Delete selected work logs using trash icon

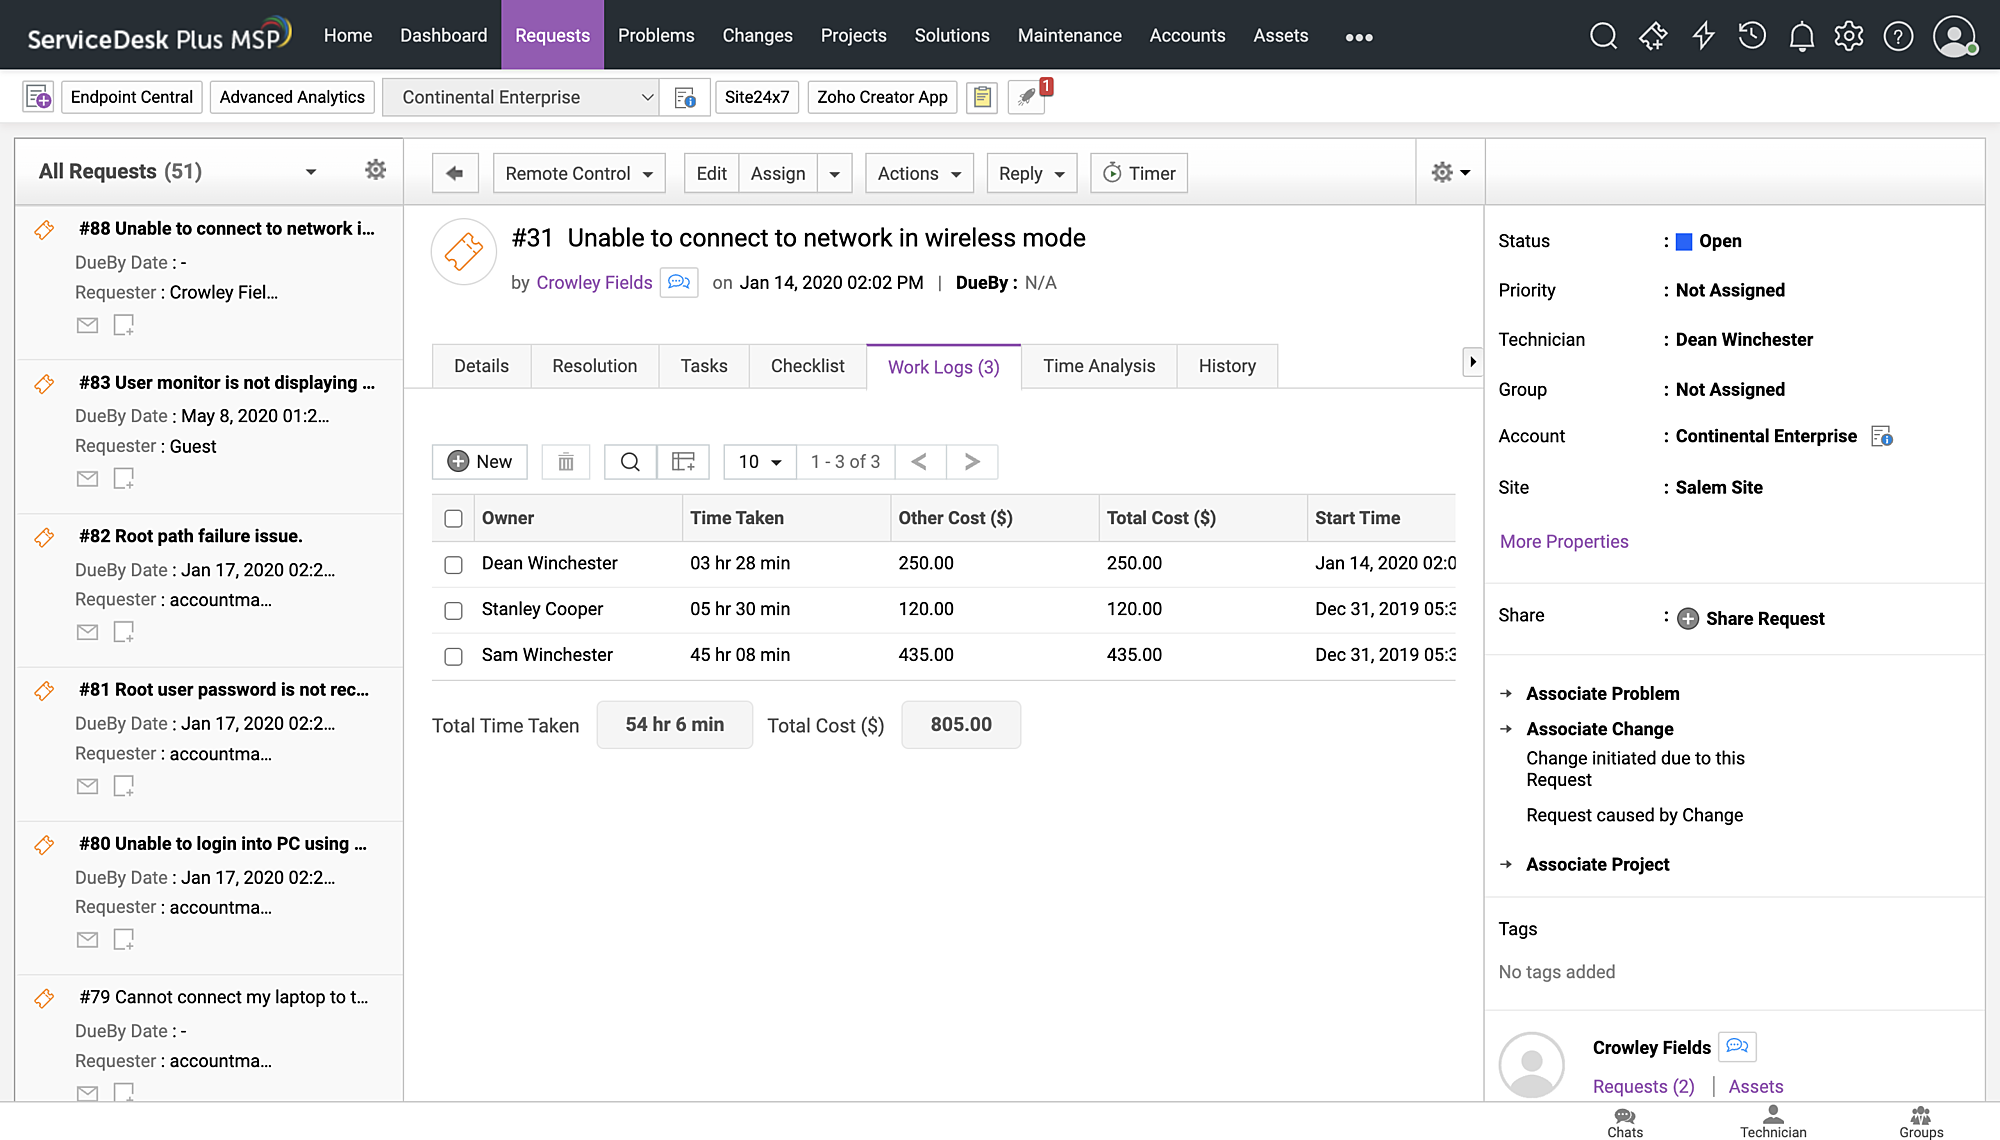coord(565,461)
